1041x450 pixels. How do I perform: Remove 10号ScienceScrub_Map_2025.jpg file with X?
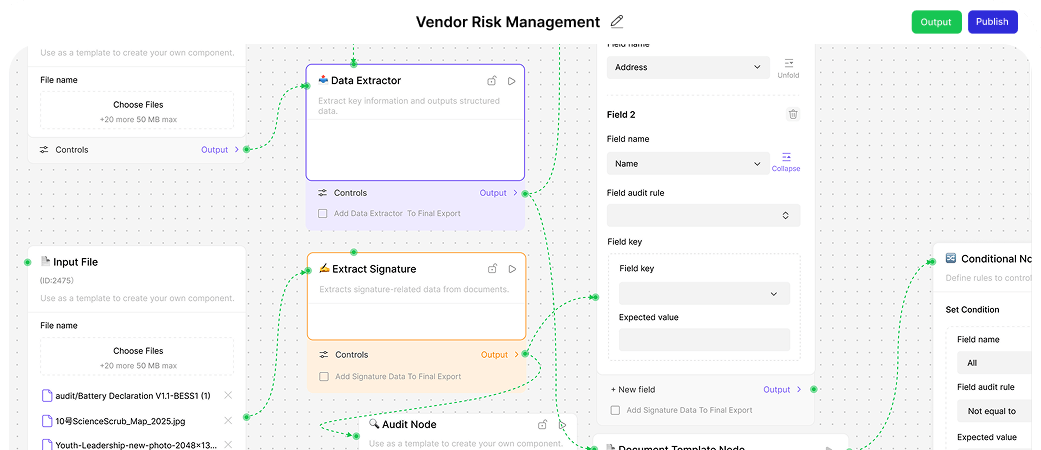click(228, 420)
